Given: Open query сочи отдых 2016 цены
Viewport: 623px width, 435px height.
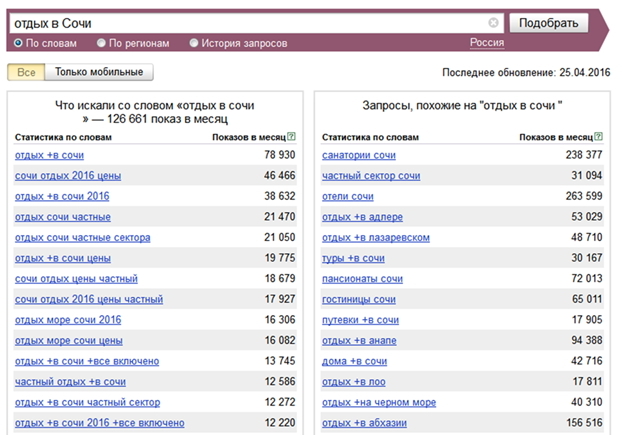Looking at the screenshot, I should 68,176.
